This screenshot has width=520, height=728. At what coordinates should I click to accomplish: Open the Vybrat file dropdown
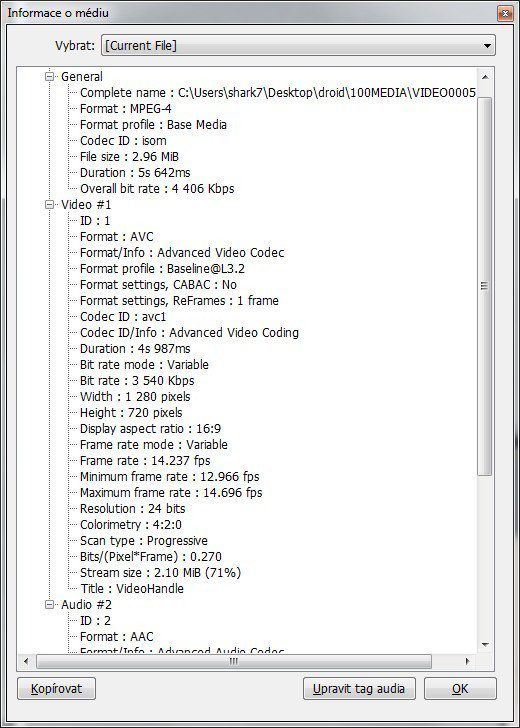point(298,46)
